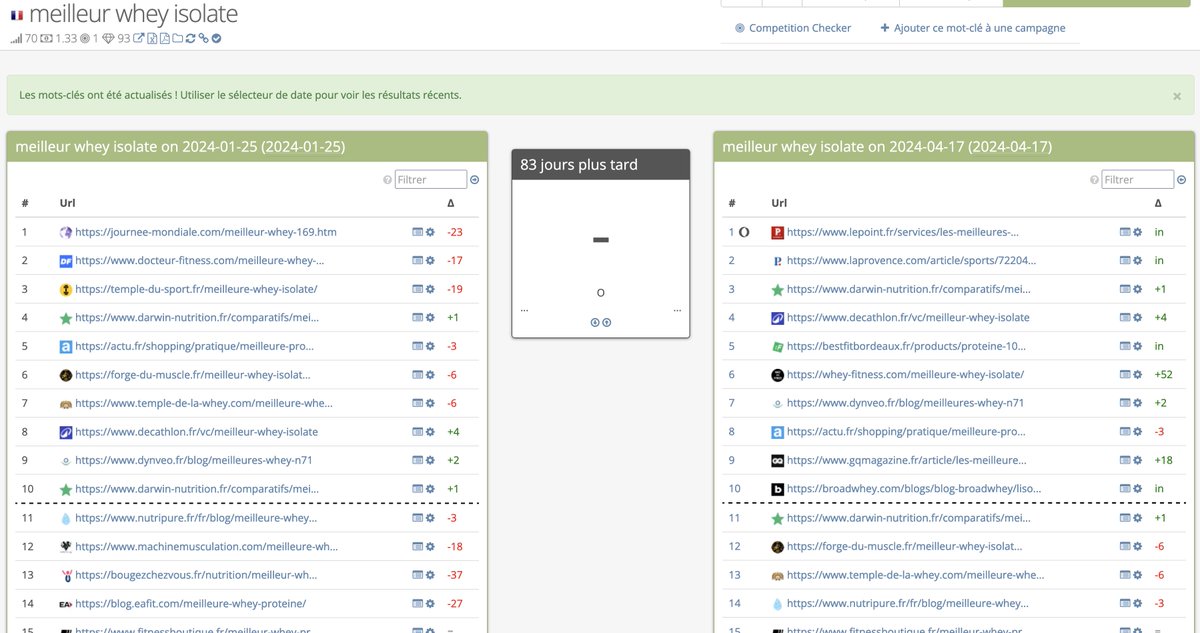1200x633 pixels.
Task: Click help icon beside right Filtrer field
Action: [1094, 180]
